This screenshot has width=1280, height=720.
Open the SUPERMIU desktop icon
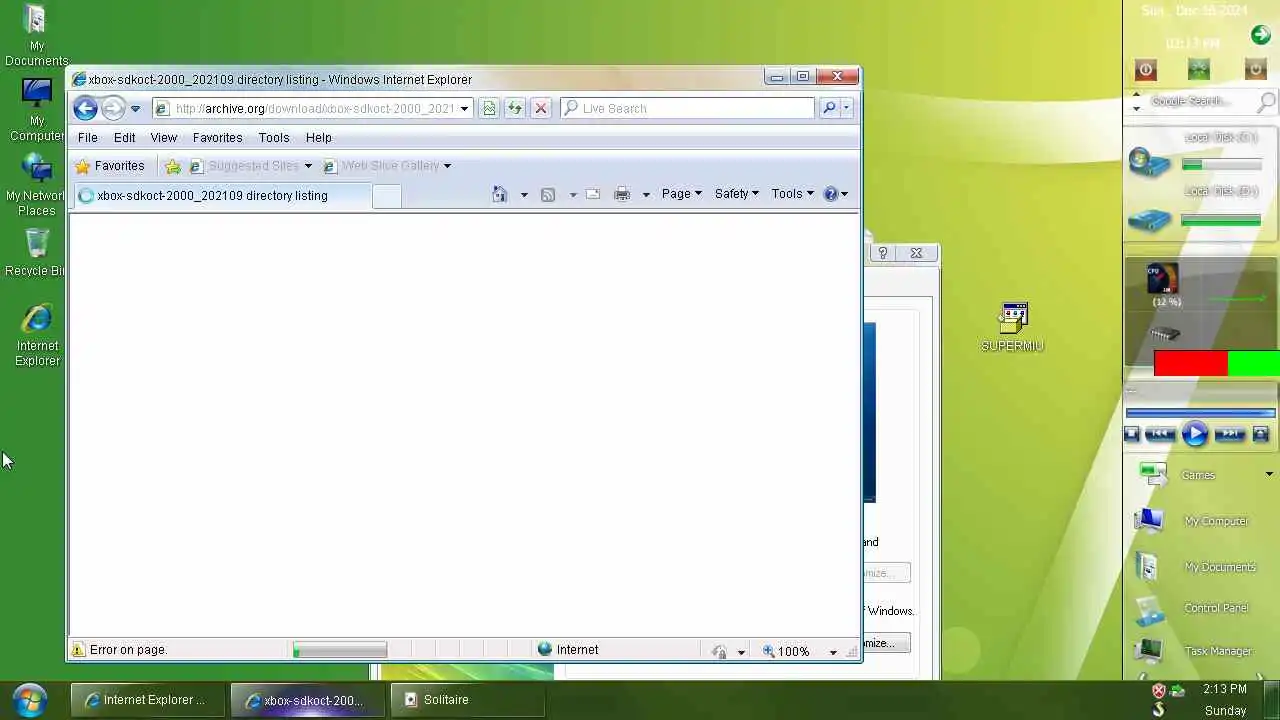click(x=1012, y=326)
